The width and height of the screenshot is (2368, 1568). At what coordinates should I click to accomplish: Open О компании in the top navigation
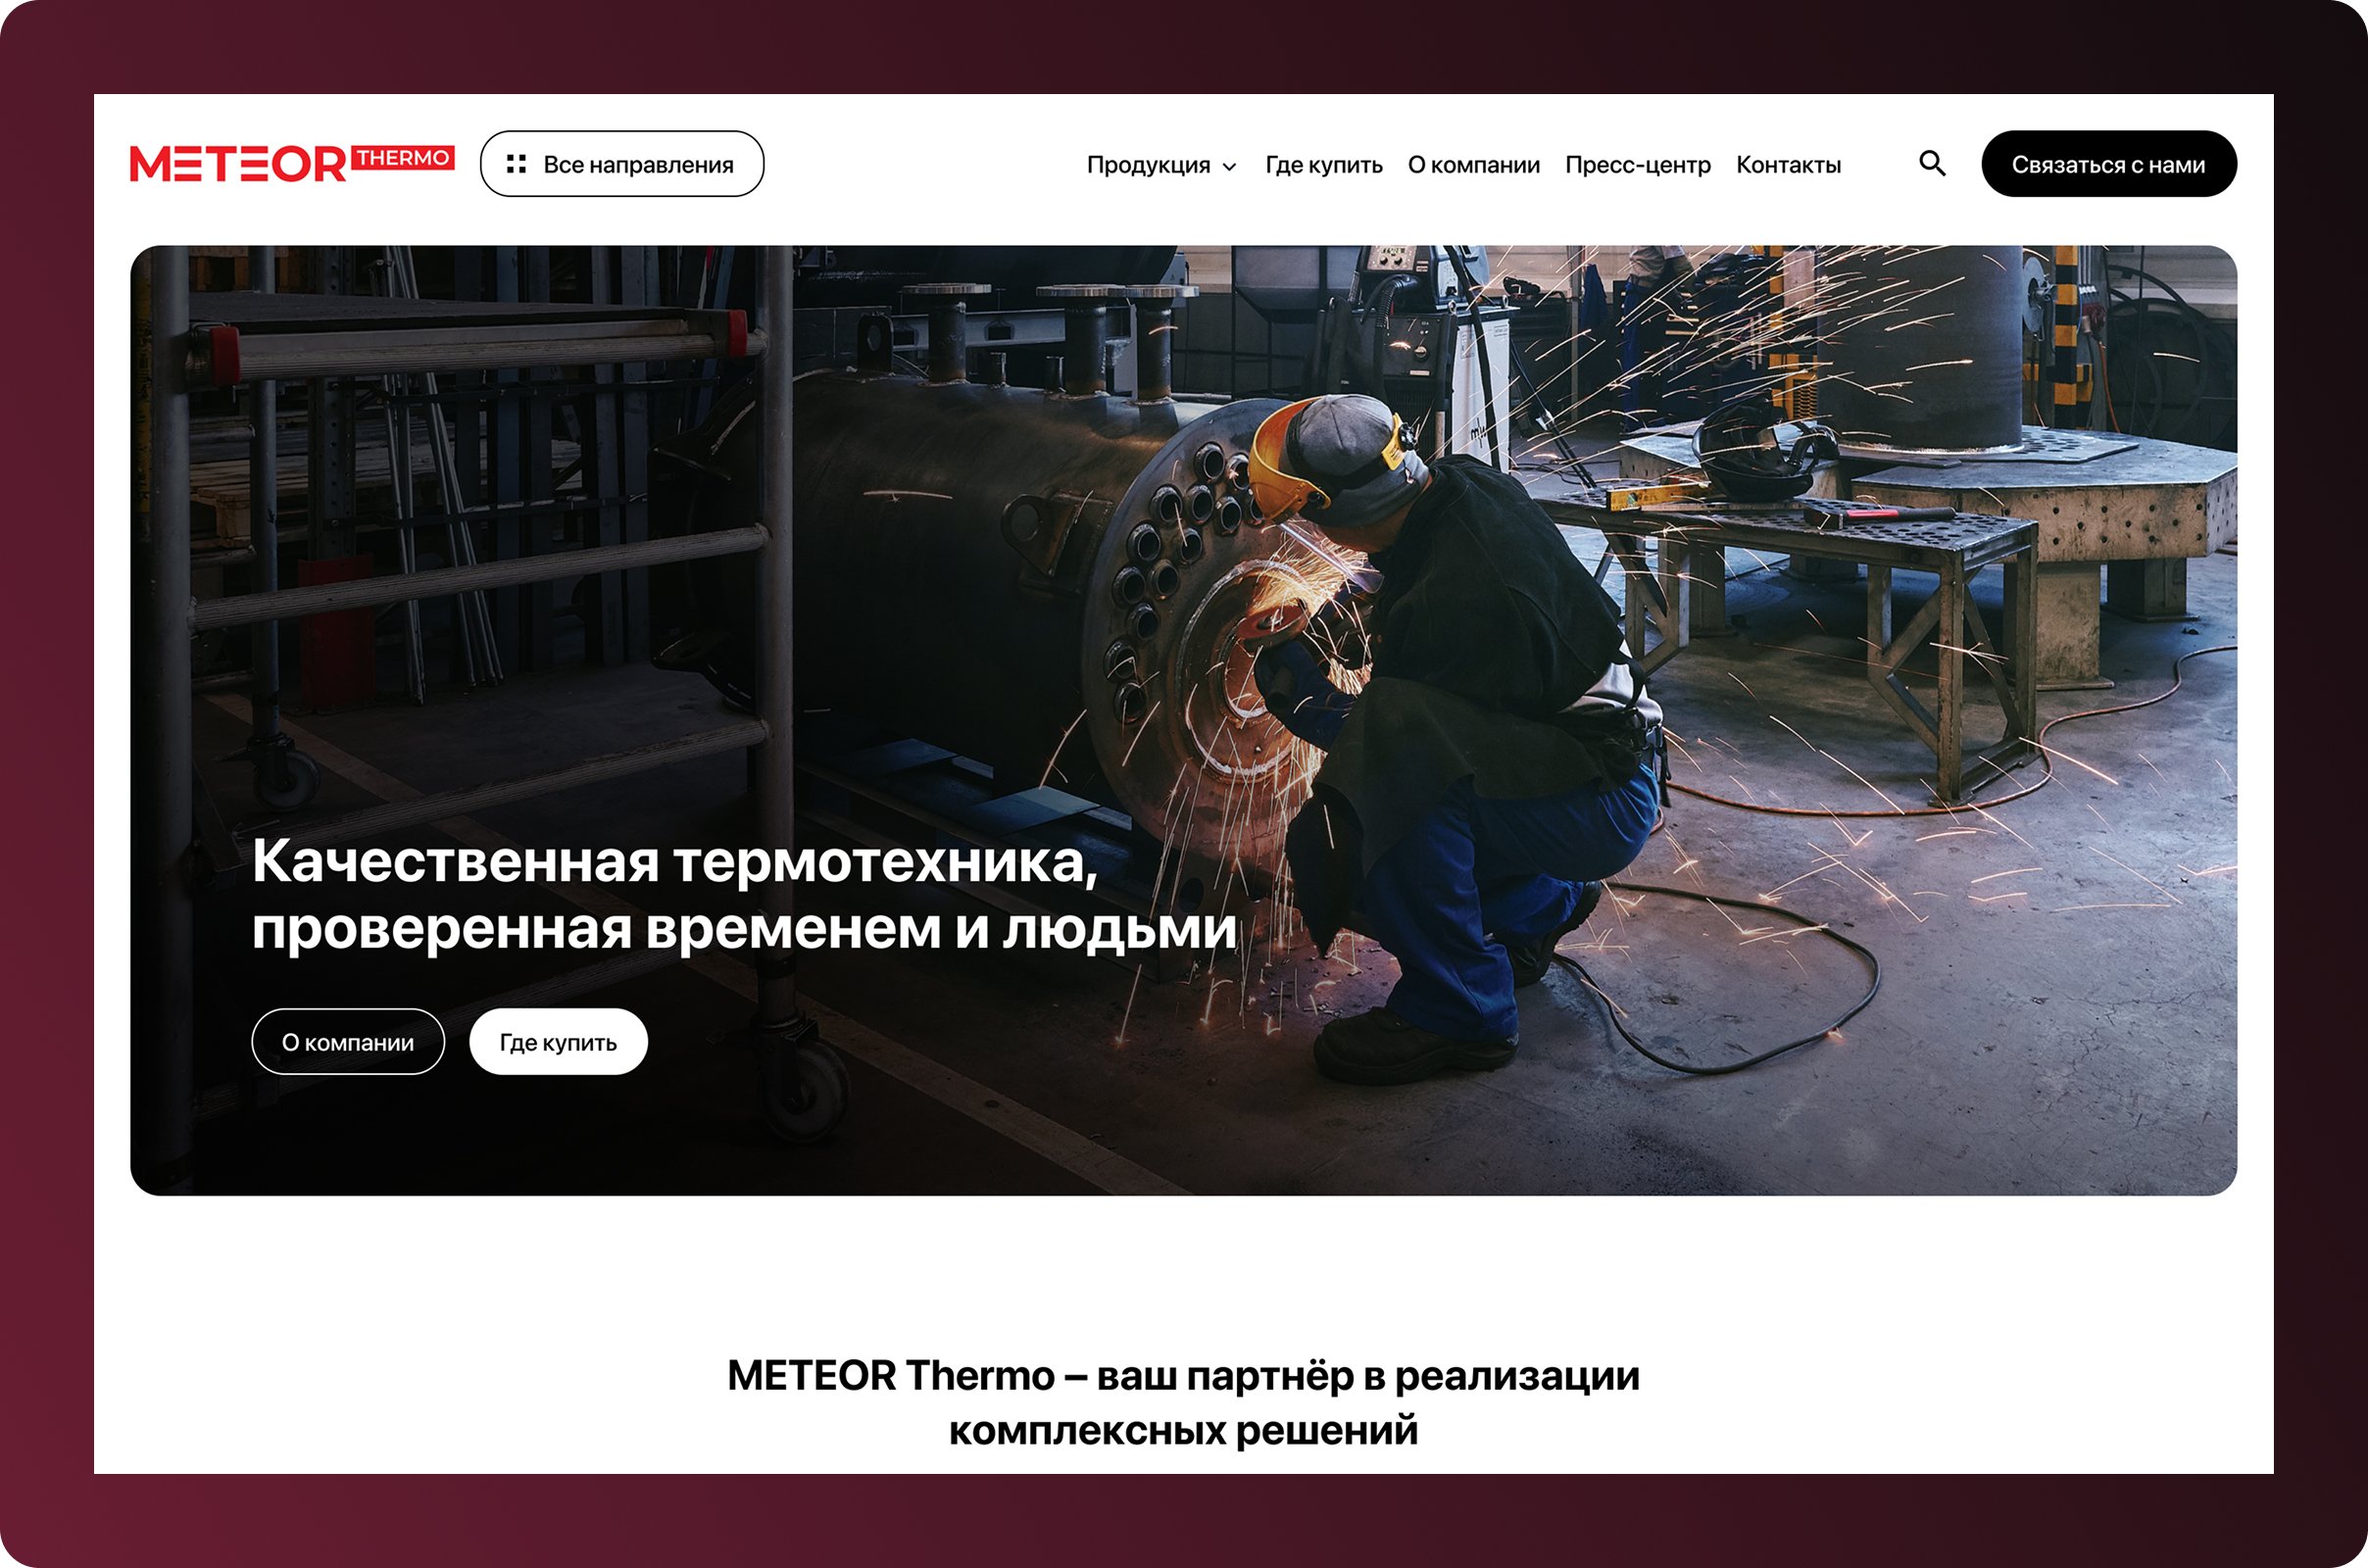point(1473,165)
